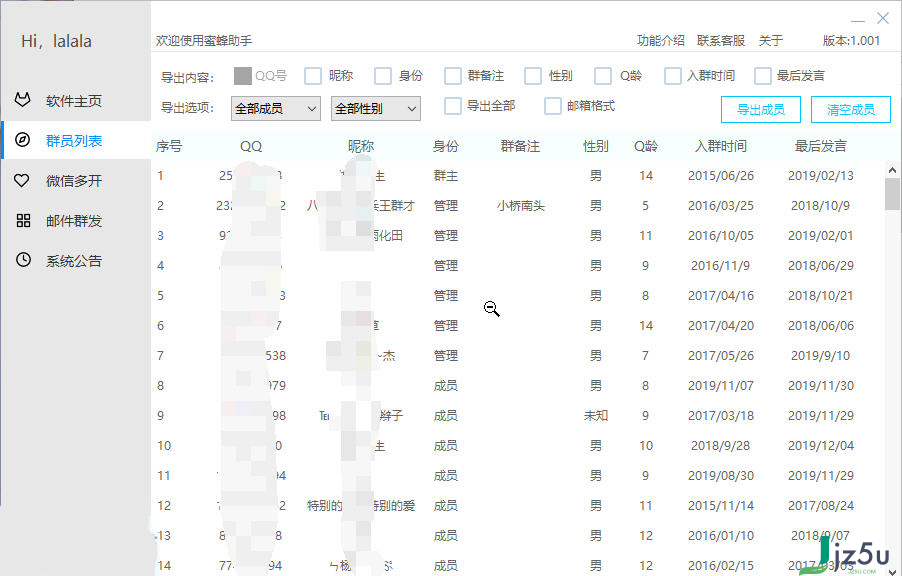Image resolution: width=902 pixels, height=576 pixels.
Task: Click 清空成员 to clear members
Action: point(850,109)
